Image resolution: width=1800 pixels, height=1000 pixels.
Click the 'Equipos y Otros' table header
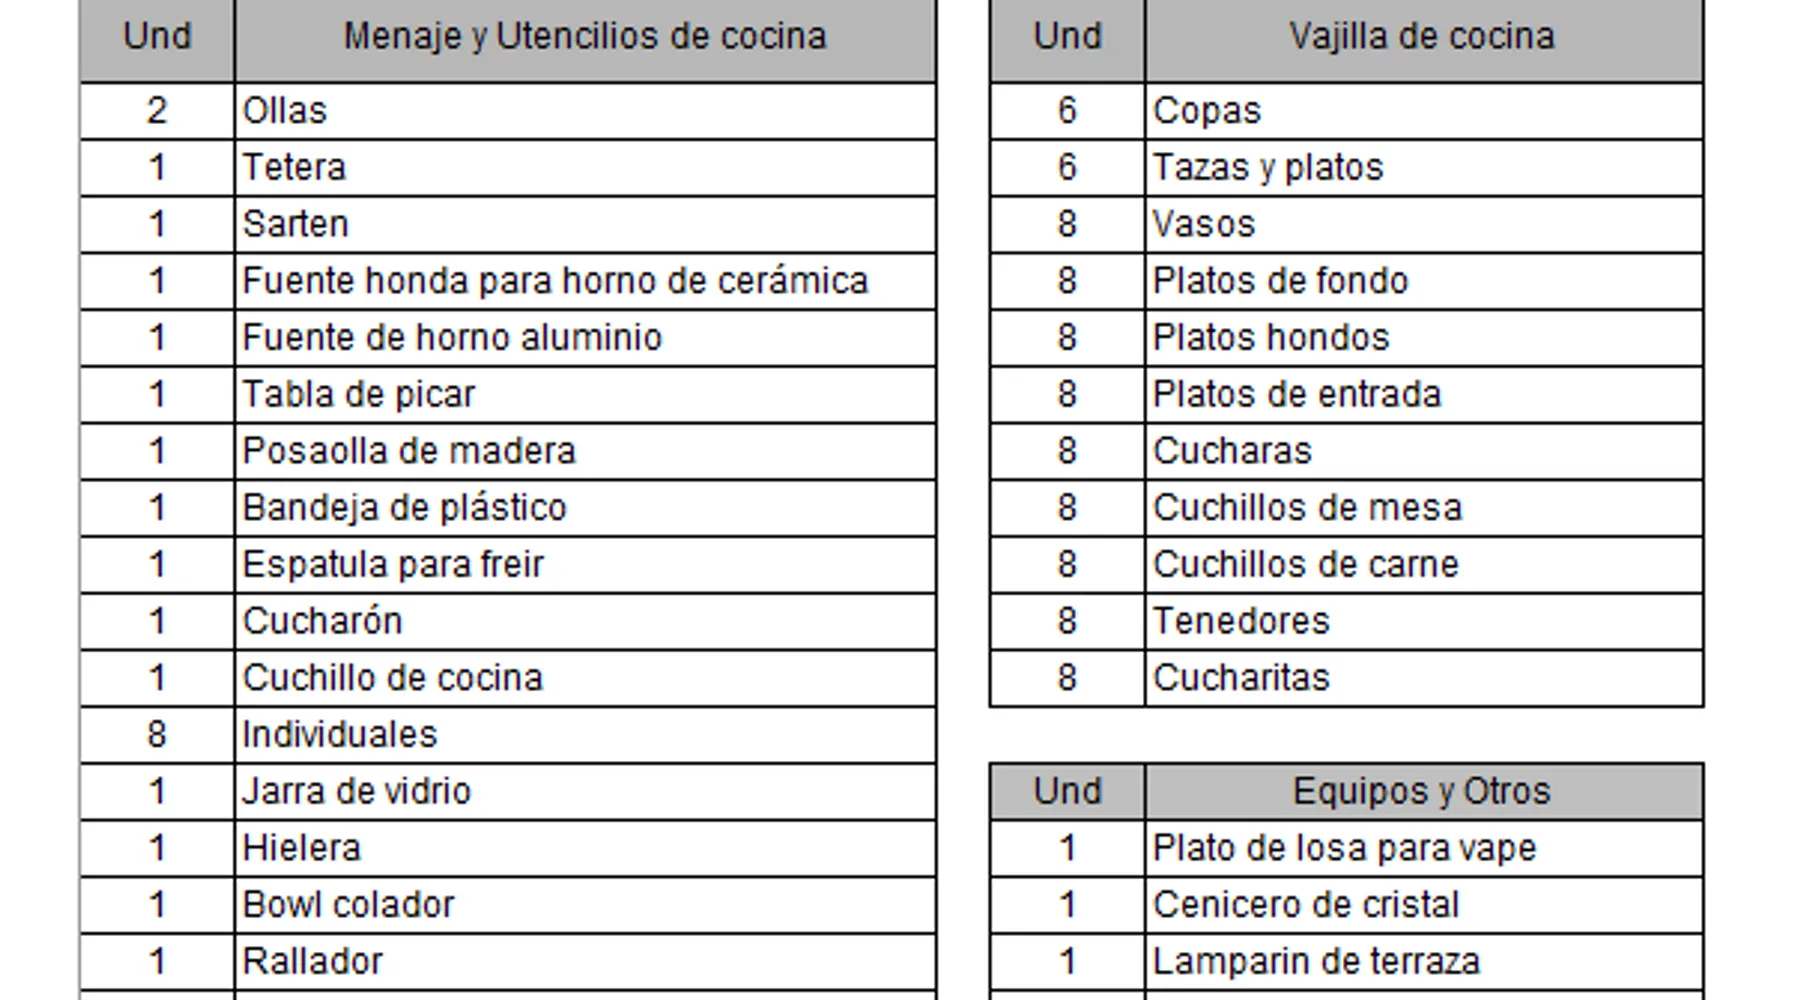(x=1422, y=791)
